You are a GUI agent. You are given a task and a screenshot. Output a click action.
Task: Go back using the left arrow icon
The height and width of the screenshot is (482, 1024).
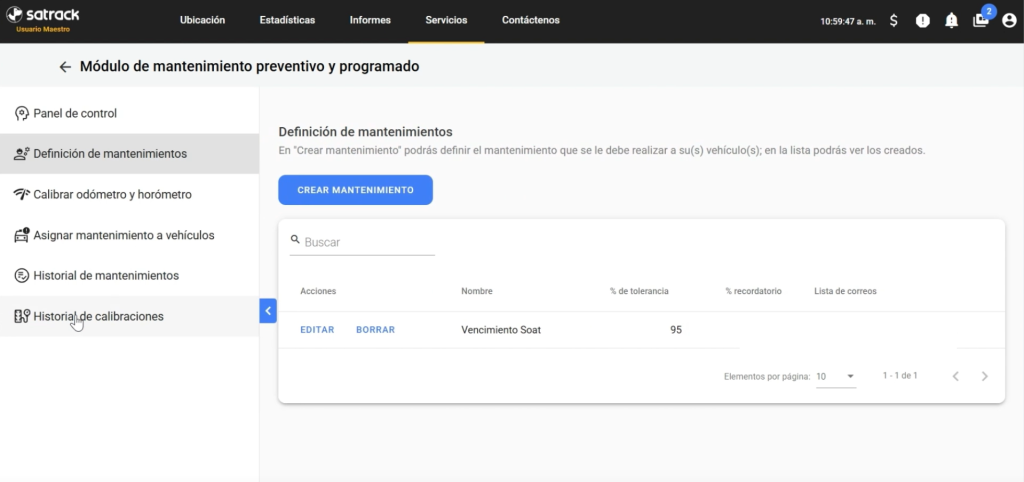point(65,67)
